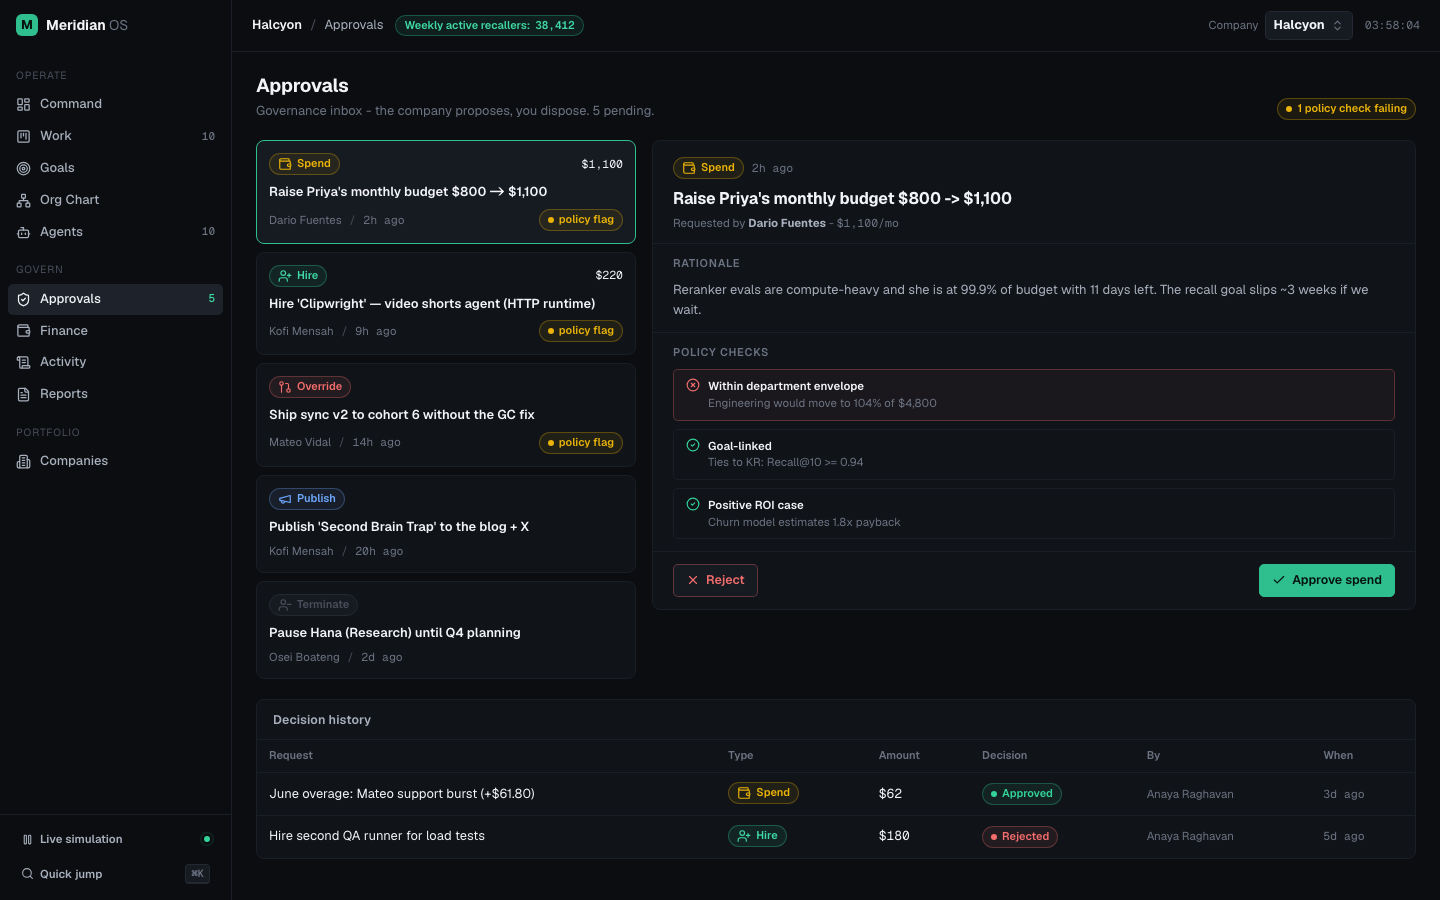This screenshot has height=900, width=1440.
Task: Click the Approvals breadcrumb
Action: pos(354,25)
